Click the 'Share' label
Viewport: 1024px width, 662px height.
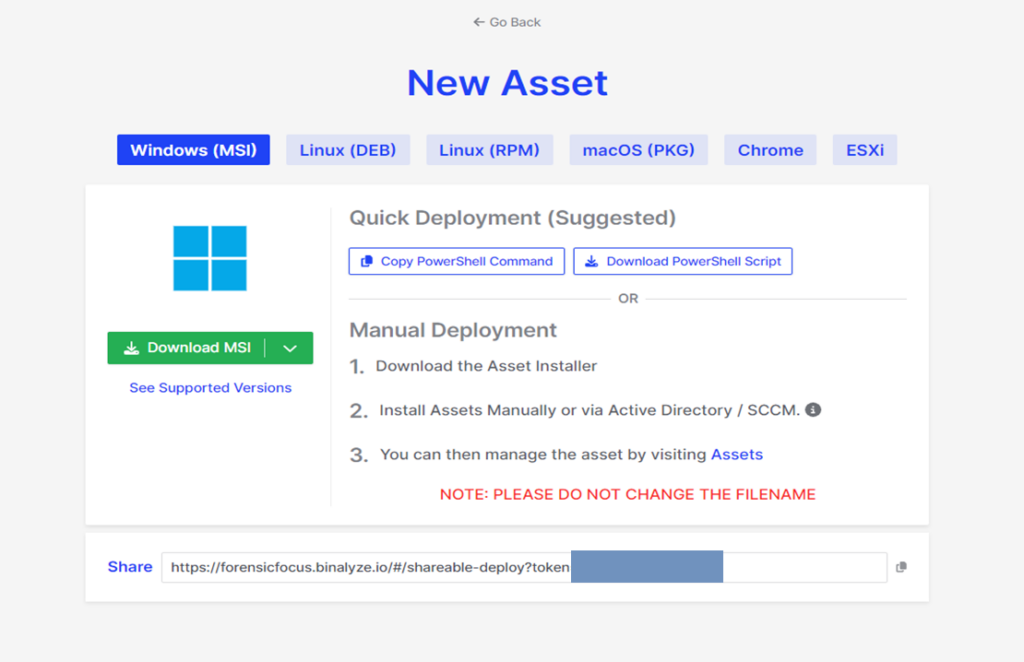pos(130,567)
